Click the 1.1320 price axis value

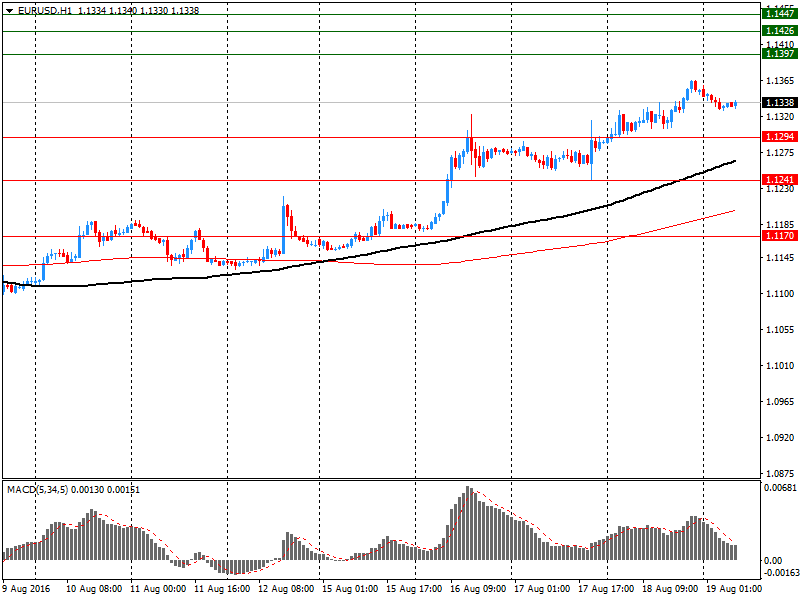click(x=780, y=117)
